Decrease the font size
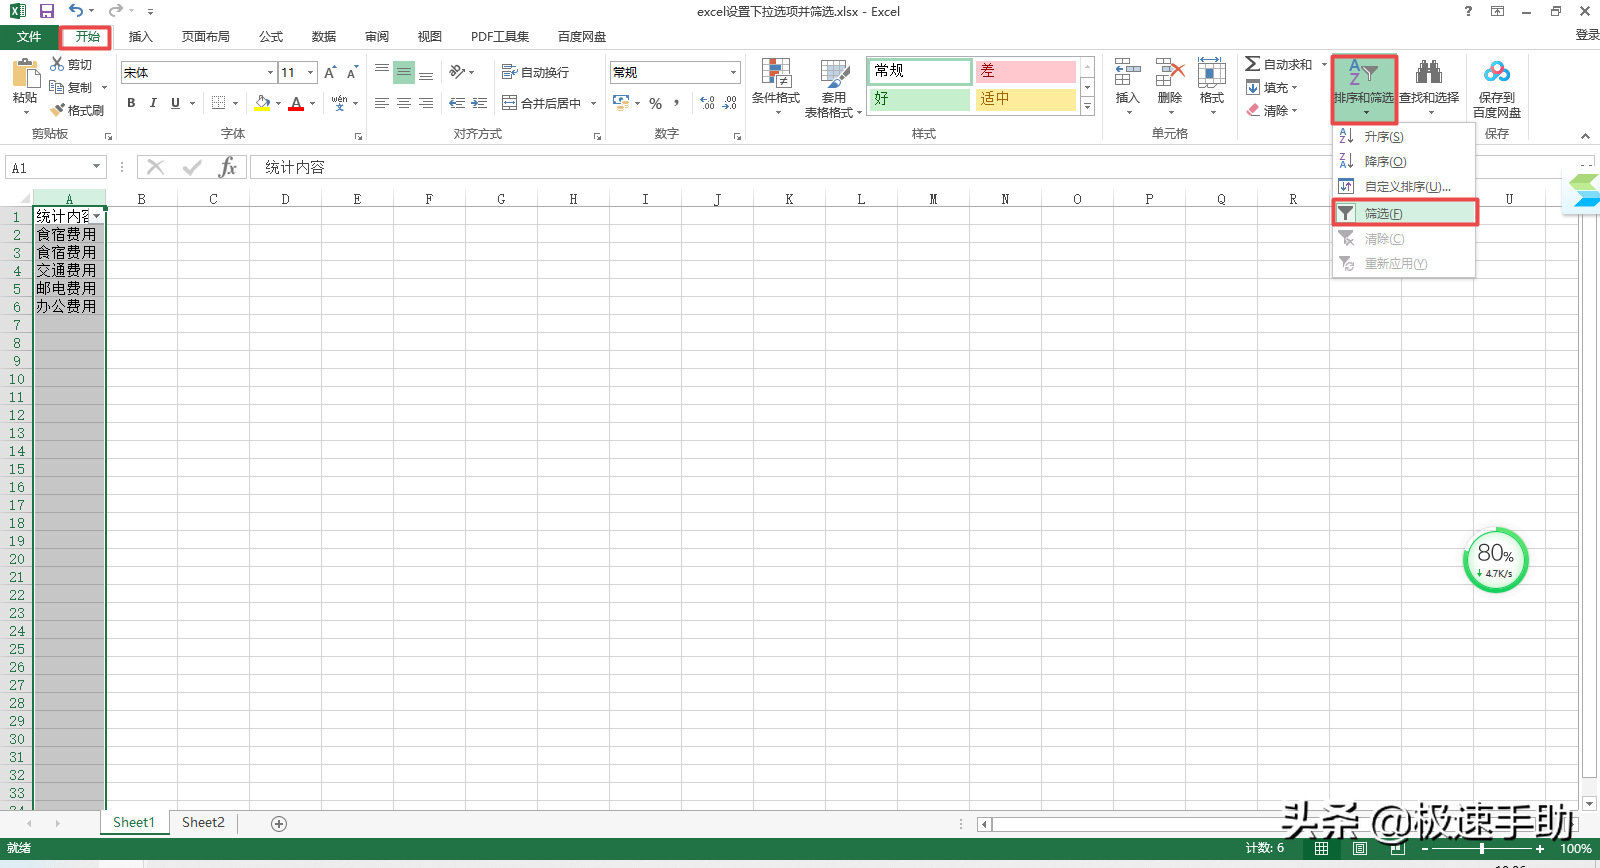The width and height of the screenshot is (1600, 868). [352, 72]
